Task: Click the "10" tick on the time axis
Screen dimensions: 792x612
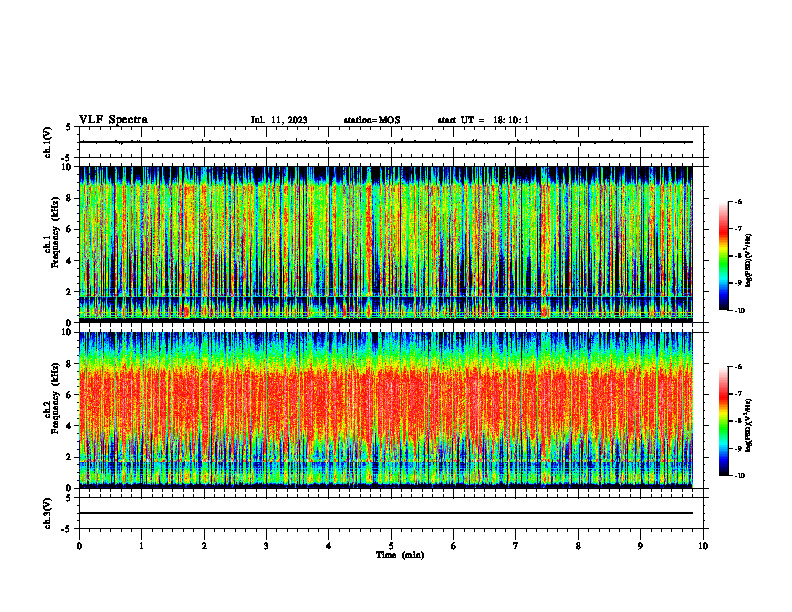Action: [x=703, y=546]
